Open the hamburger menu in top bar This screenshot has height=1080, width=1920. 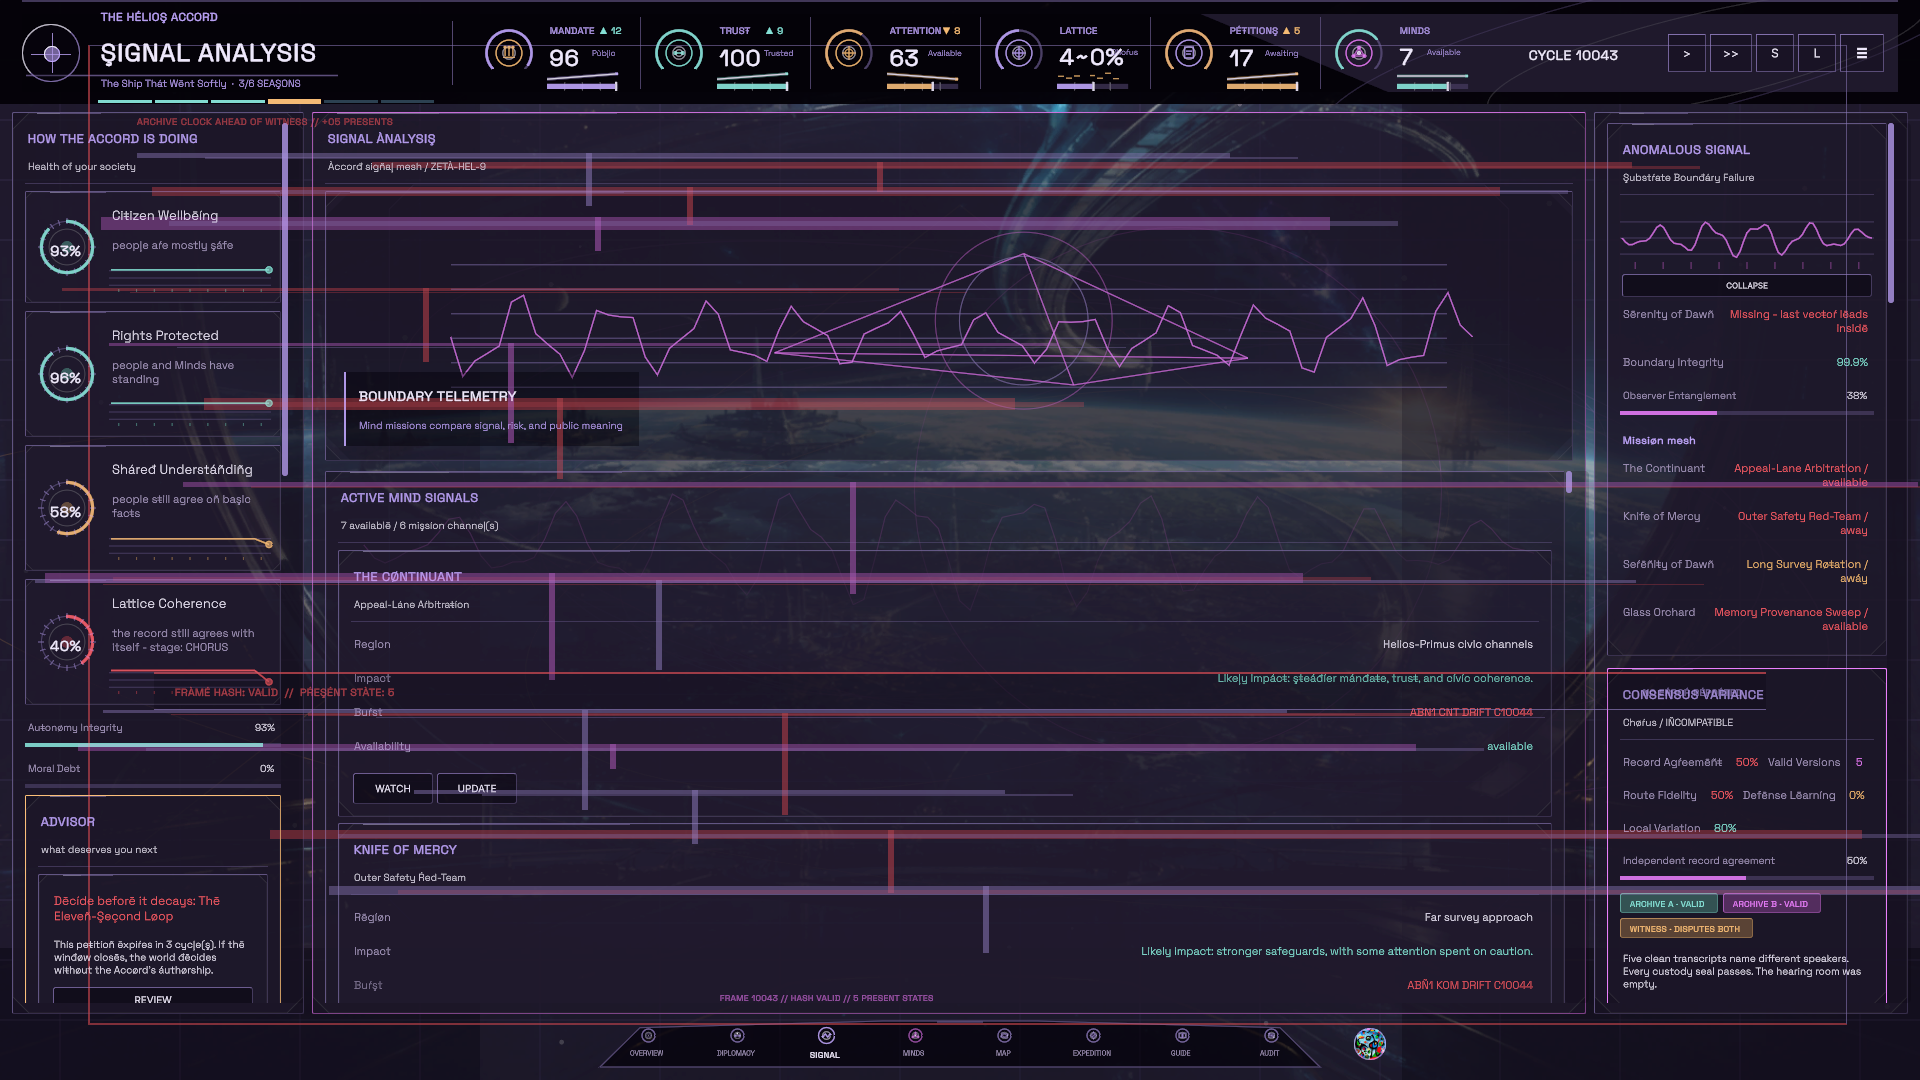pos(1861,53)
